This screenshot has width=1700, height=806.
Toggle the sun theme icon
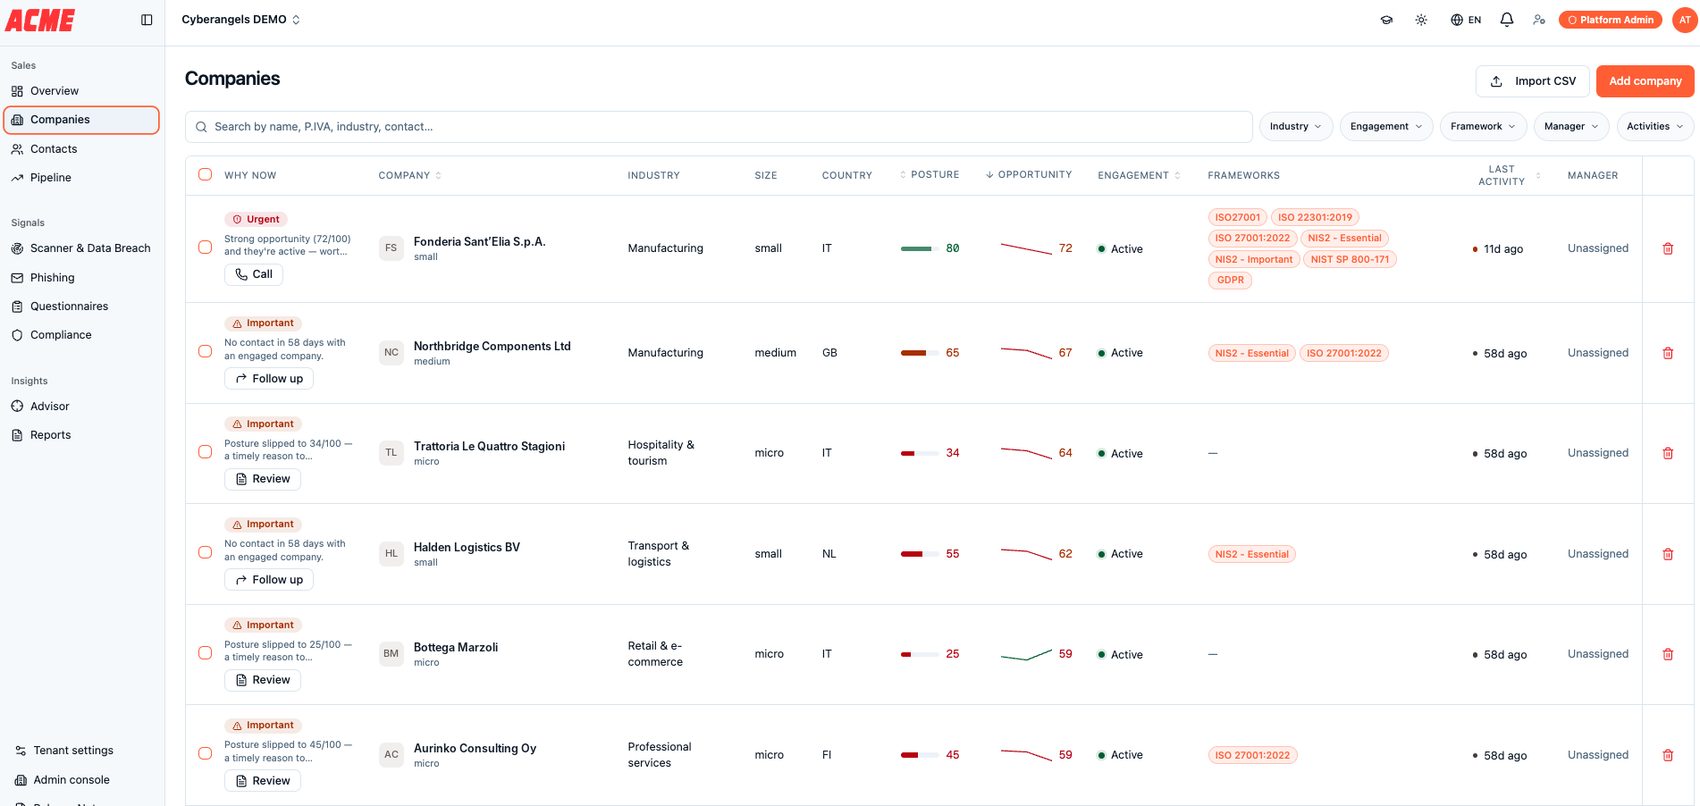coord(1421,20)
